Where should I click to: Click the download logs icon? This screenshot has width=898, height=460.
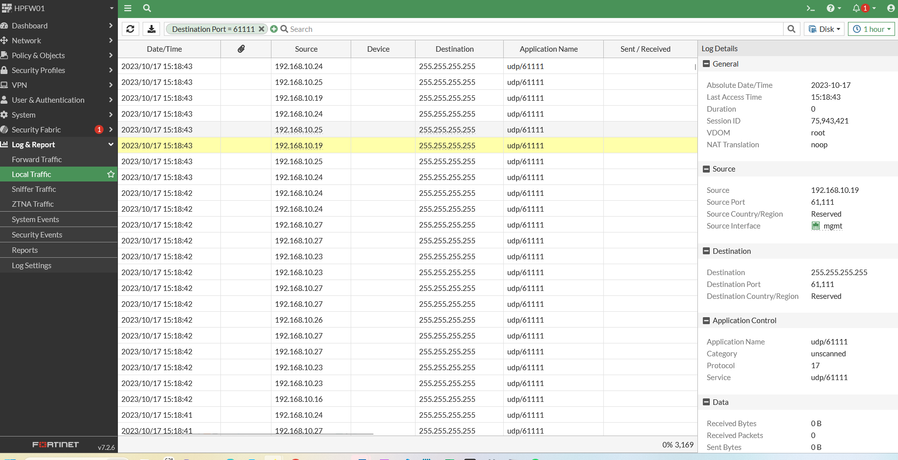click(x=151, y=29)
